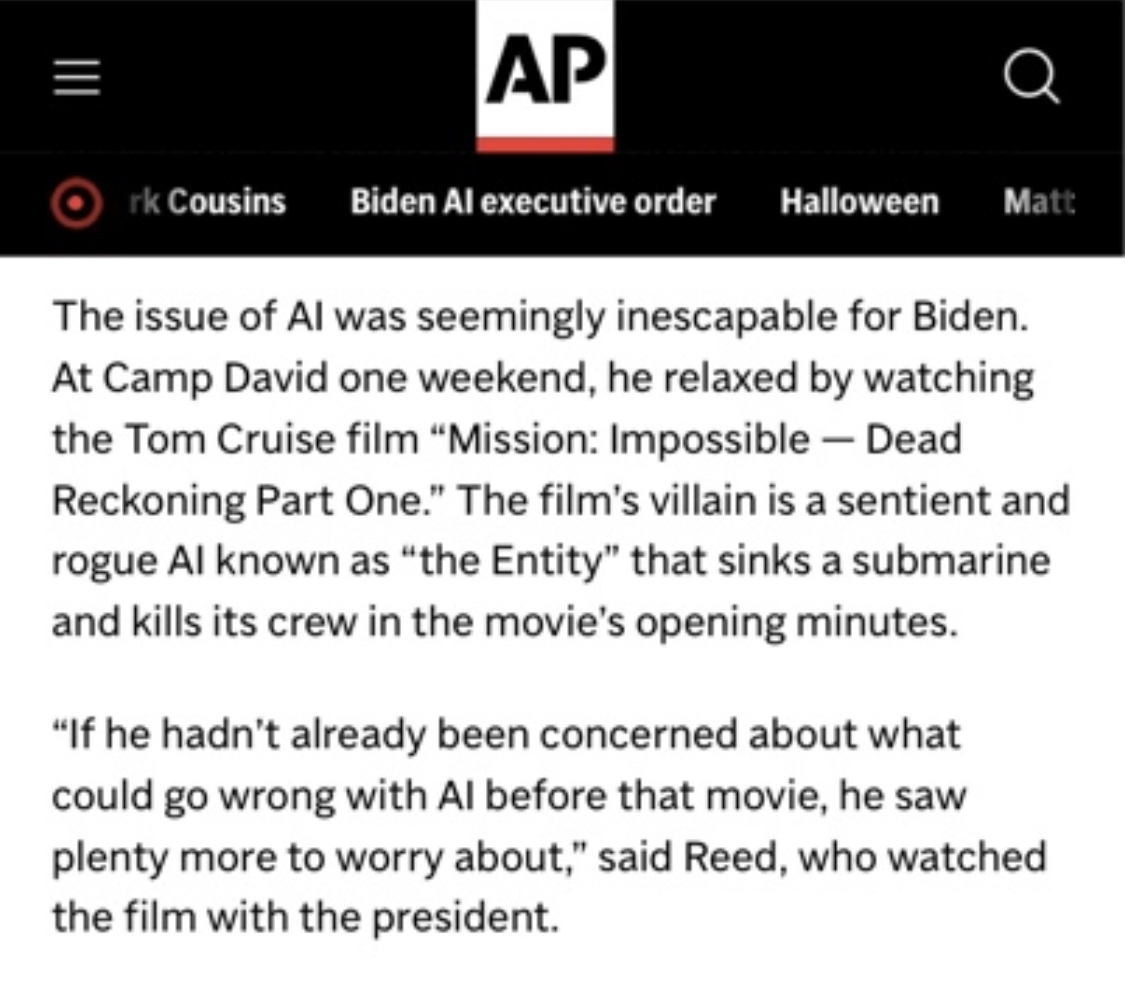The height and width of the screenshot is (996, 1125).
Task: Open the search magnifier icon
Action: coord(1031,76)
